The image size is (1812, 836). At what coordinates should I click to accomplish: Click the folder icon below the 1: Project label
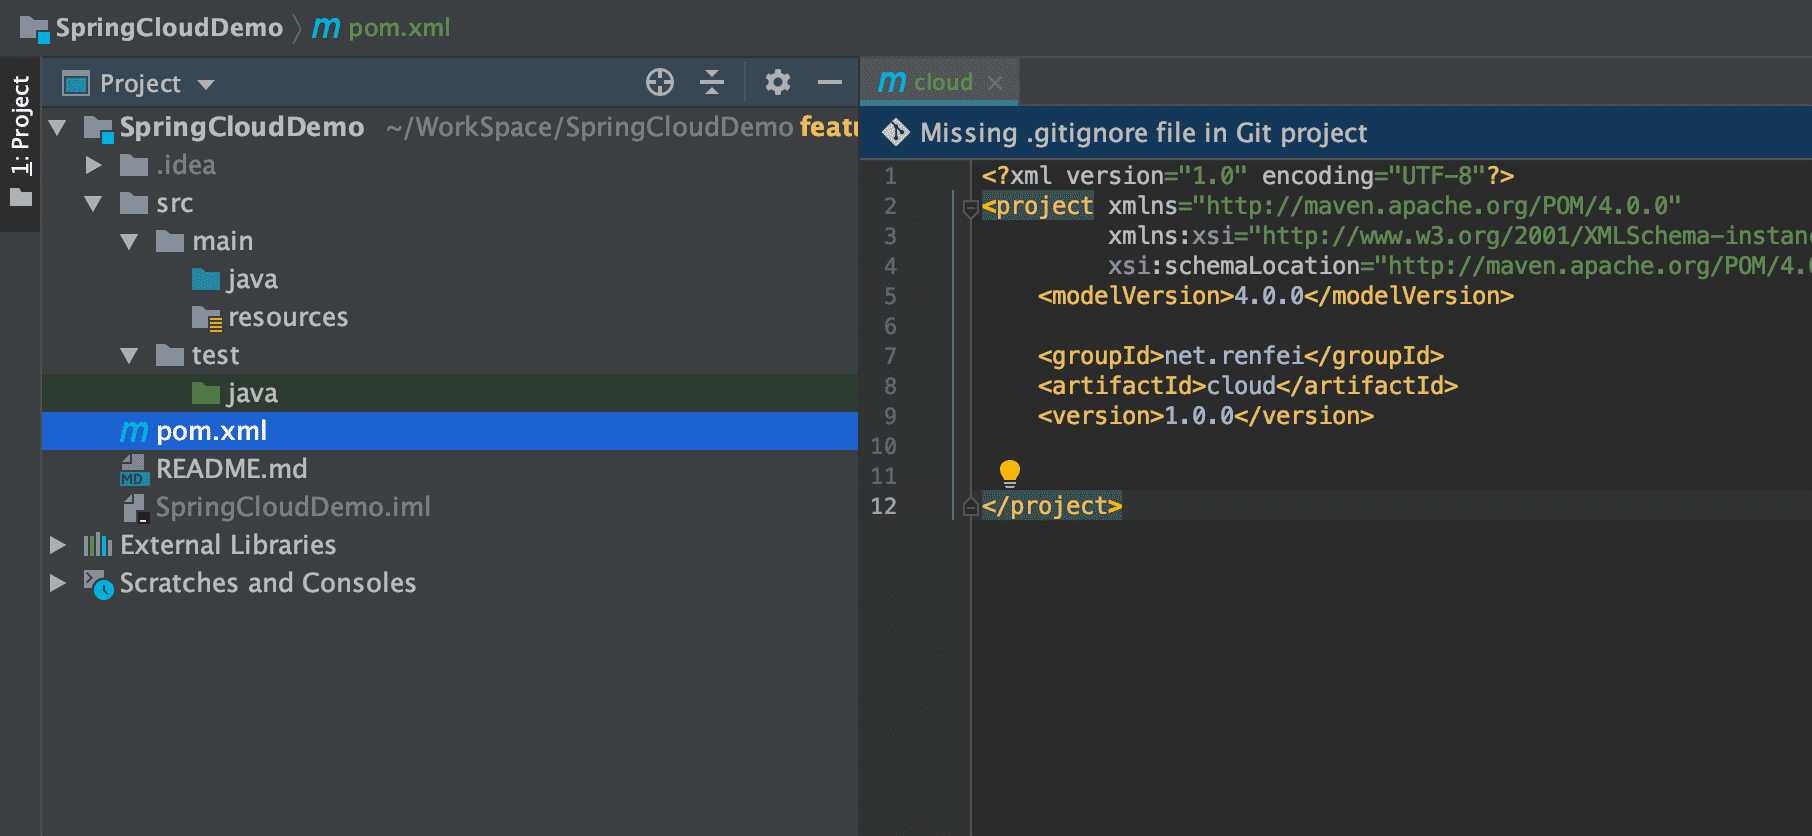click(x=20, y=198)
